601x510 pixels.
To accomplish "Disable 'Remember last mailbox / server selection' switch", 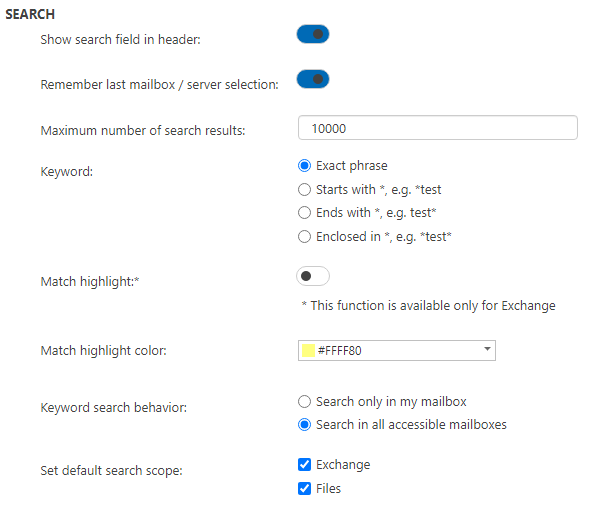I will [313, 79].
